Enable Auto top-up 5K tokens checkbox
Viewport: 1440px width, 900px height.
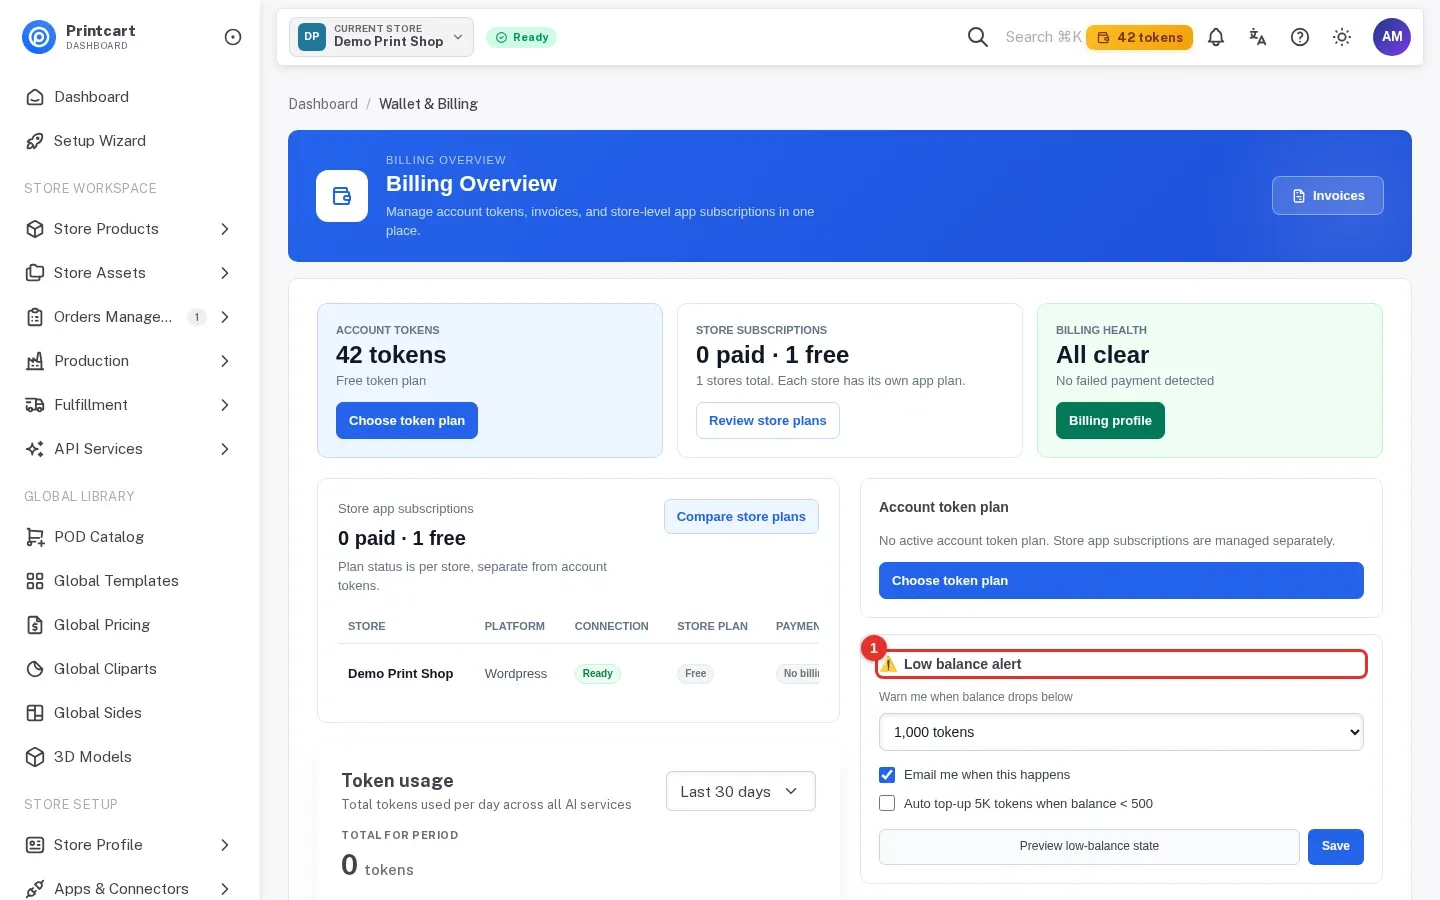pyautogui.click(x=887, y=803)
